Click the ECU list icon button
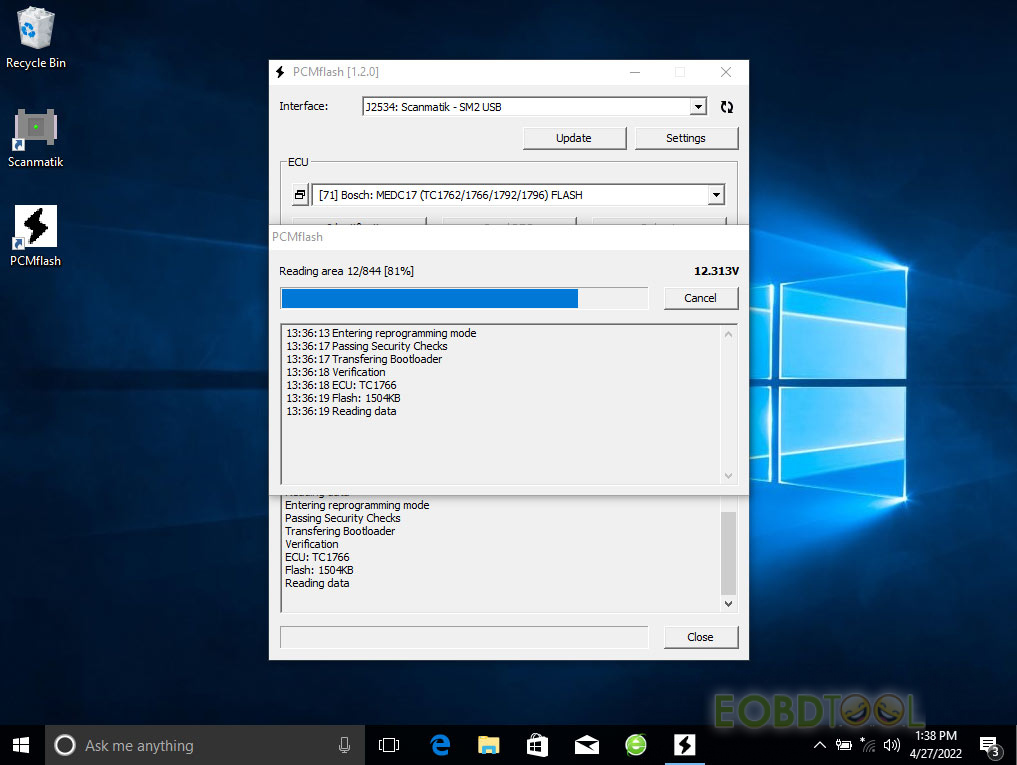Viewport: 1017px width, 765px height. coord(299,195)
